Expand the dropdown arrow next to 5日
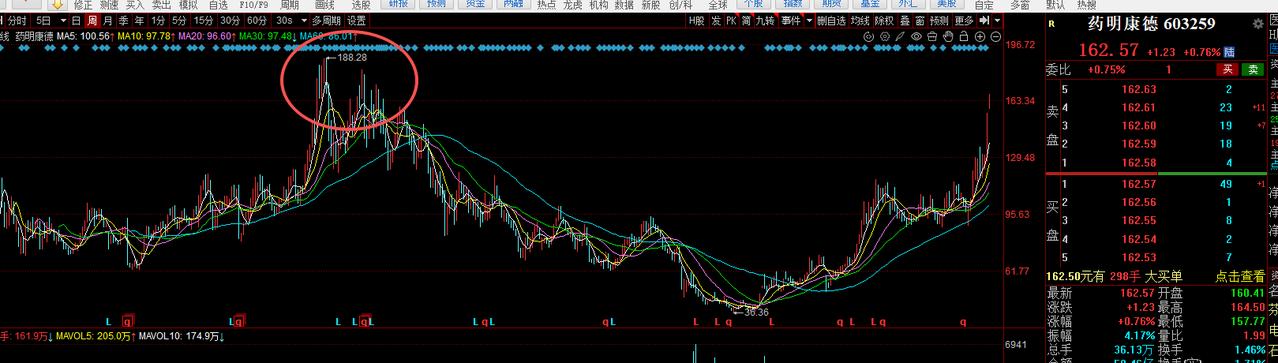Viewport: 1278px width, 363px height. tap(63, 20)
